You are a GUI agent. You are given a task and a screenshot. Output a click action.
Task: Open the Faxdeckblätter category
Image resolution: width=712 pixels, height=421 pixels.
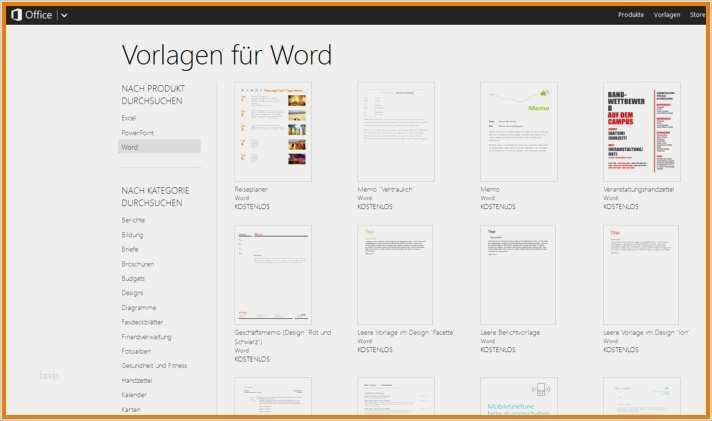(142, 322)
